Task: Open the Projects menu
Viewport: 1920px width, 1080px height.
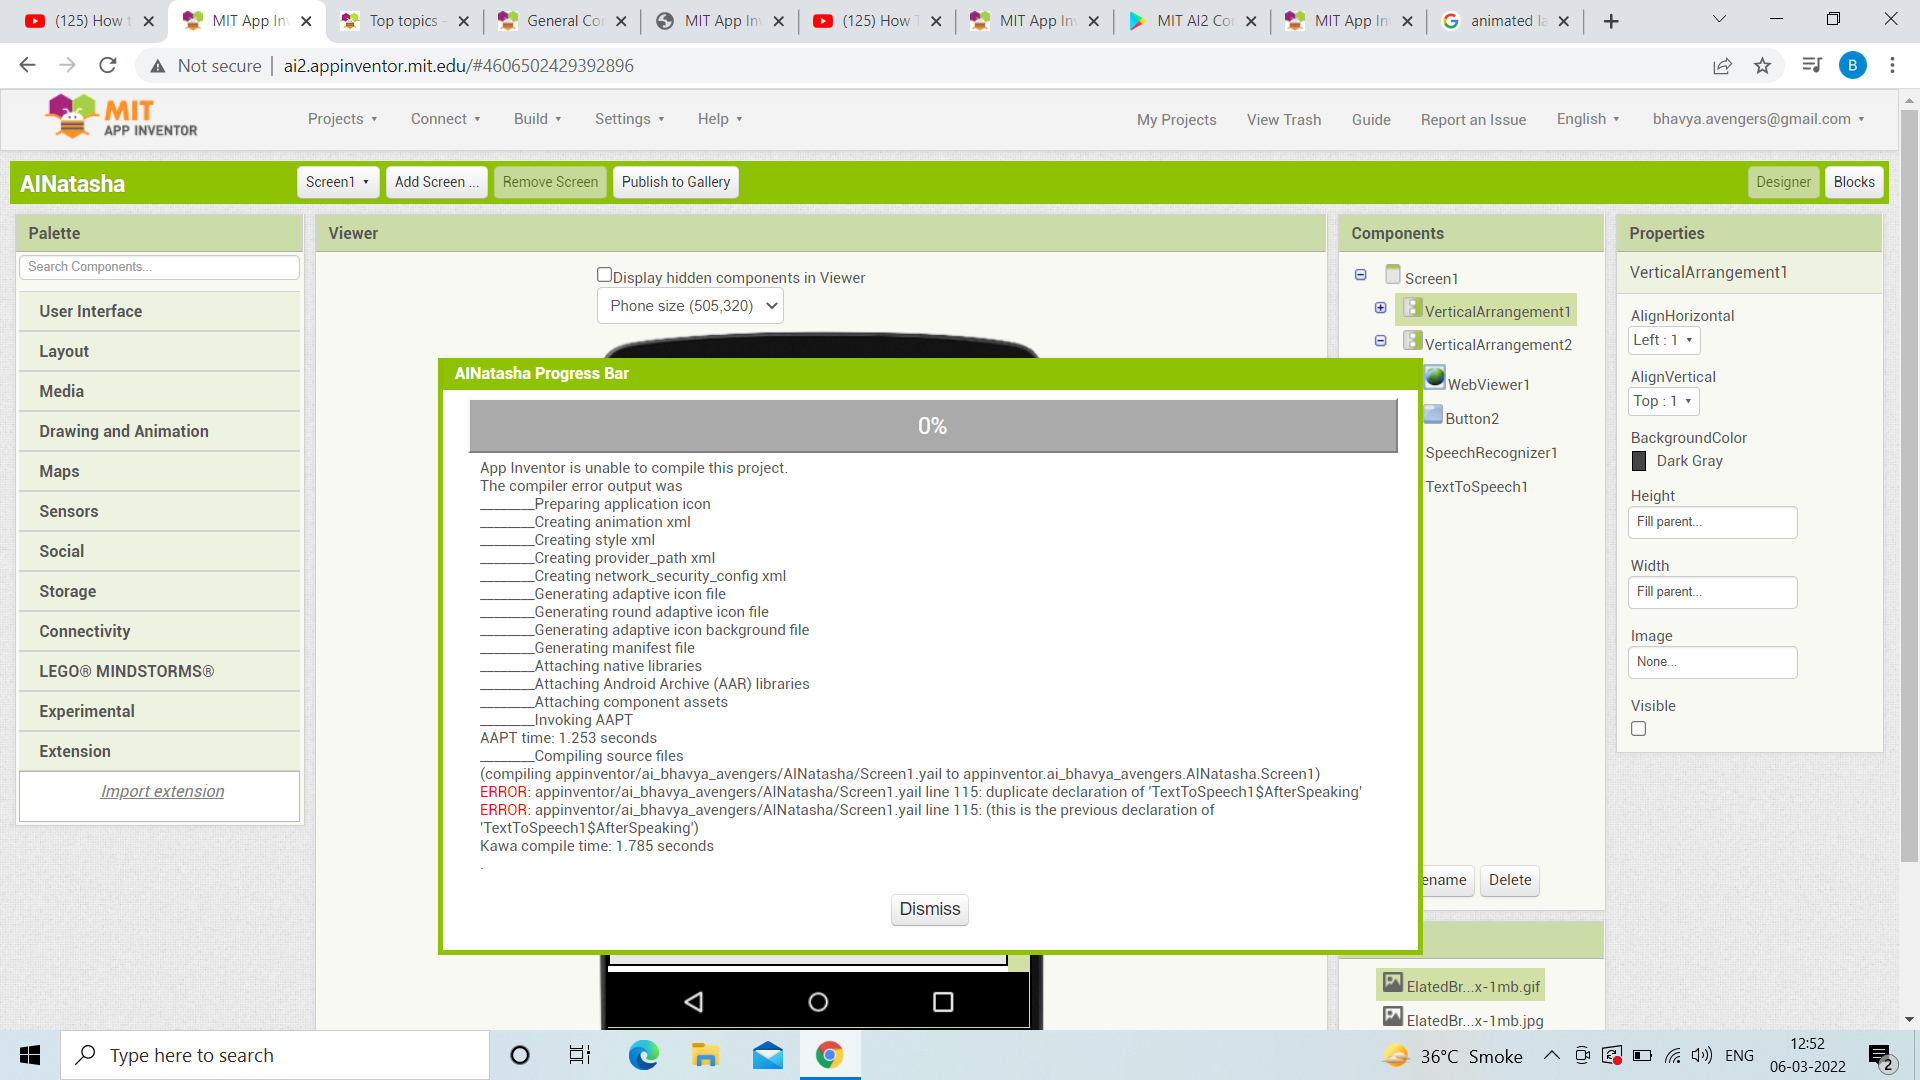Action: [x=342, y=119]
